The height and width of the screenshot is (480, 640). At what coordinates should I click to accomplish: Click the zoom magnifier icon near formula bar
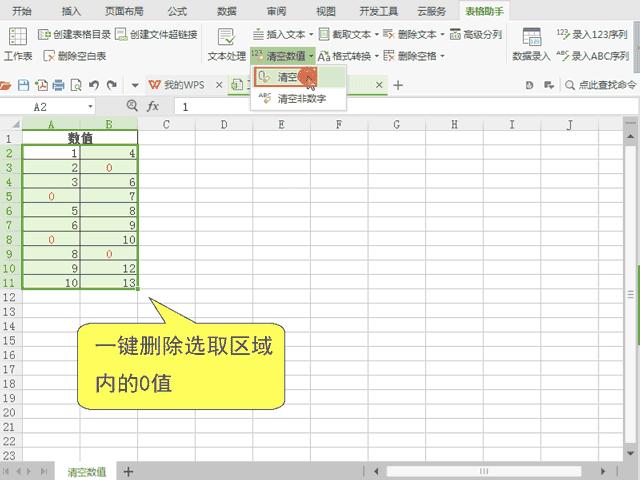click(x=132, y=106)
